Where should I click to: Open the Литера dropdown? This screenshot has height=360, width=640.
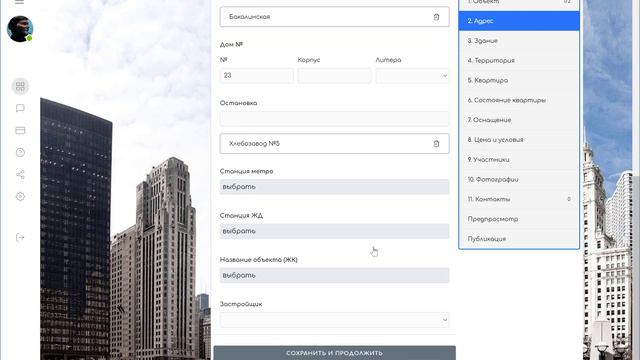[x=412, y=76]
